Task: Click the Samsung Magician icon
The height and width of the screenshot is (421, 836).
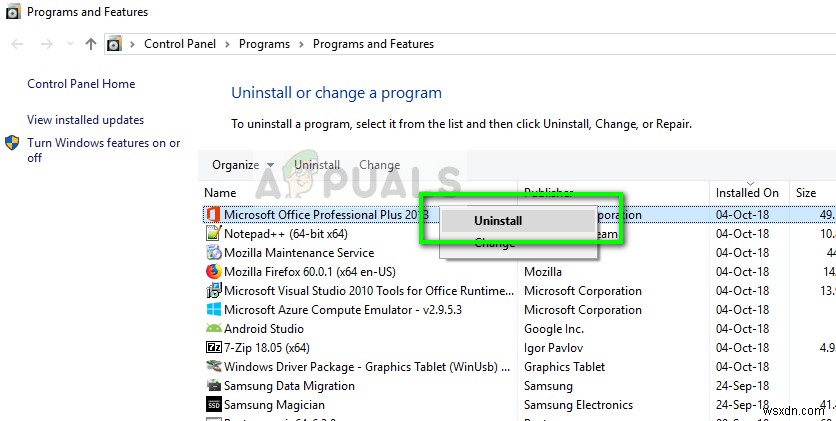Action: (213, 405)
